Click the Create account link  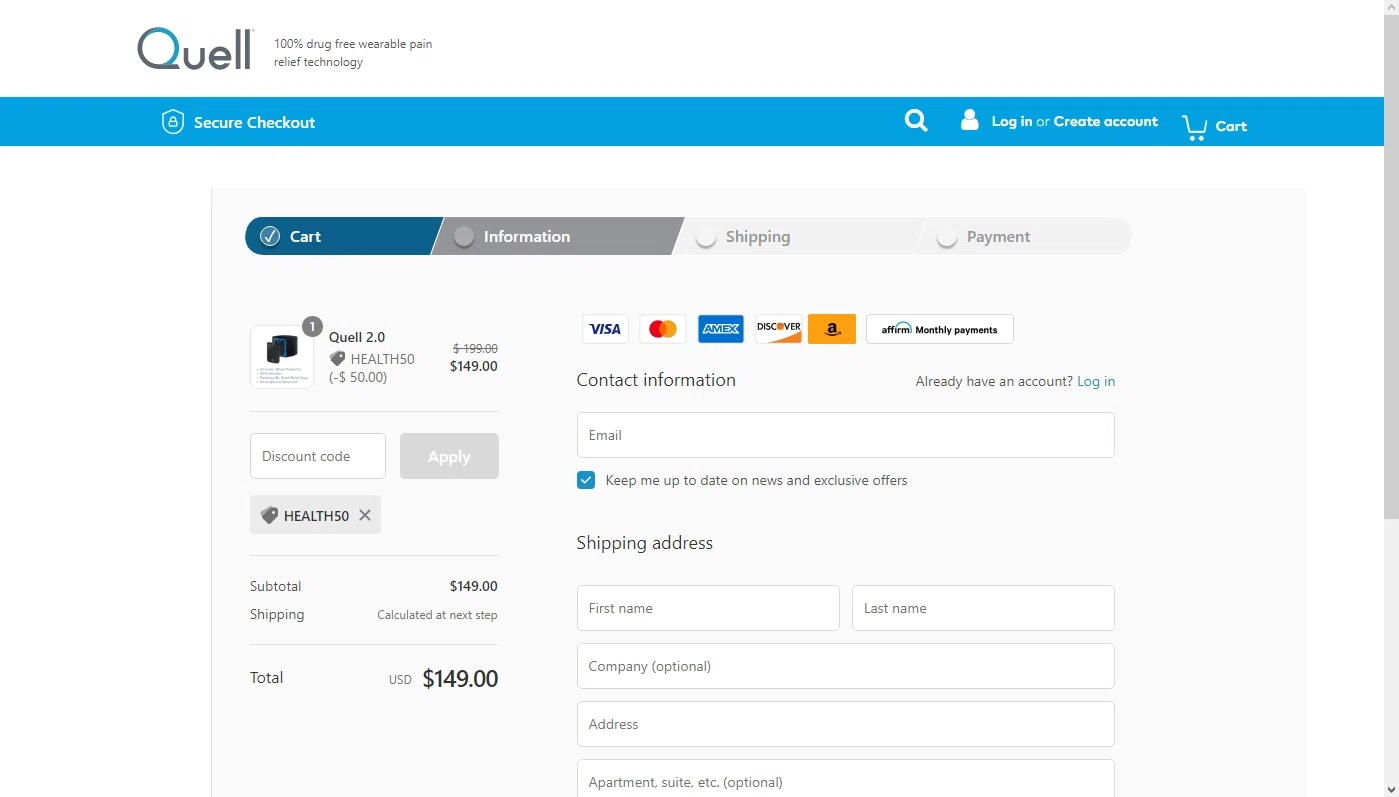pos(1106,121)
